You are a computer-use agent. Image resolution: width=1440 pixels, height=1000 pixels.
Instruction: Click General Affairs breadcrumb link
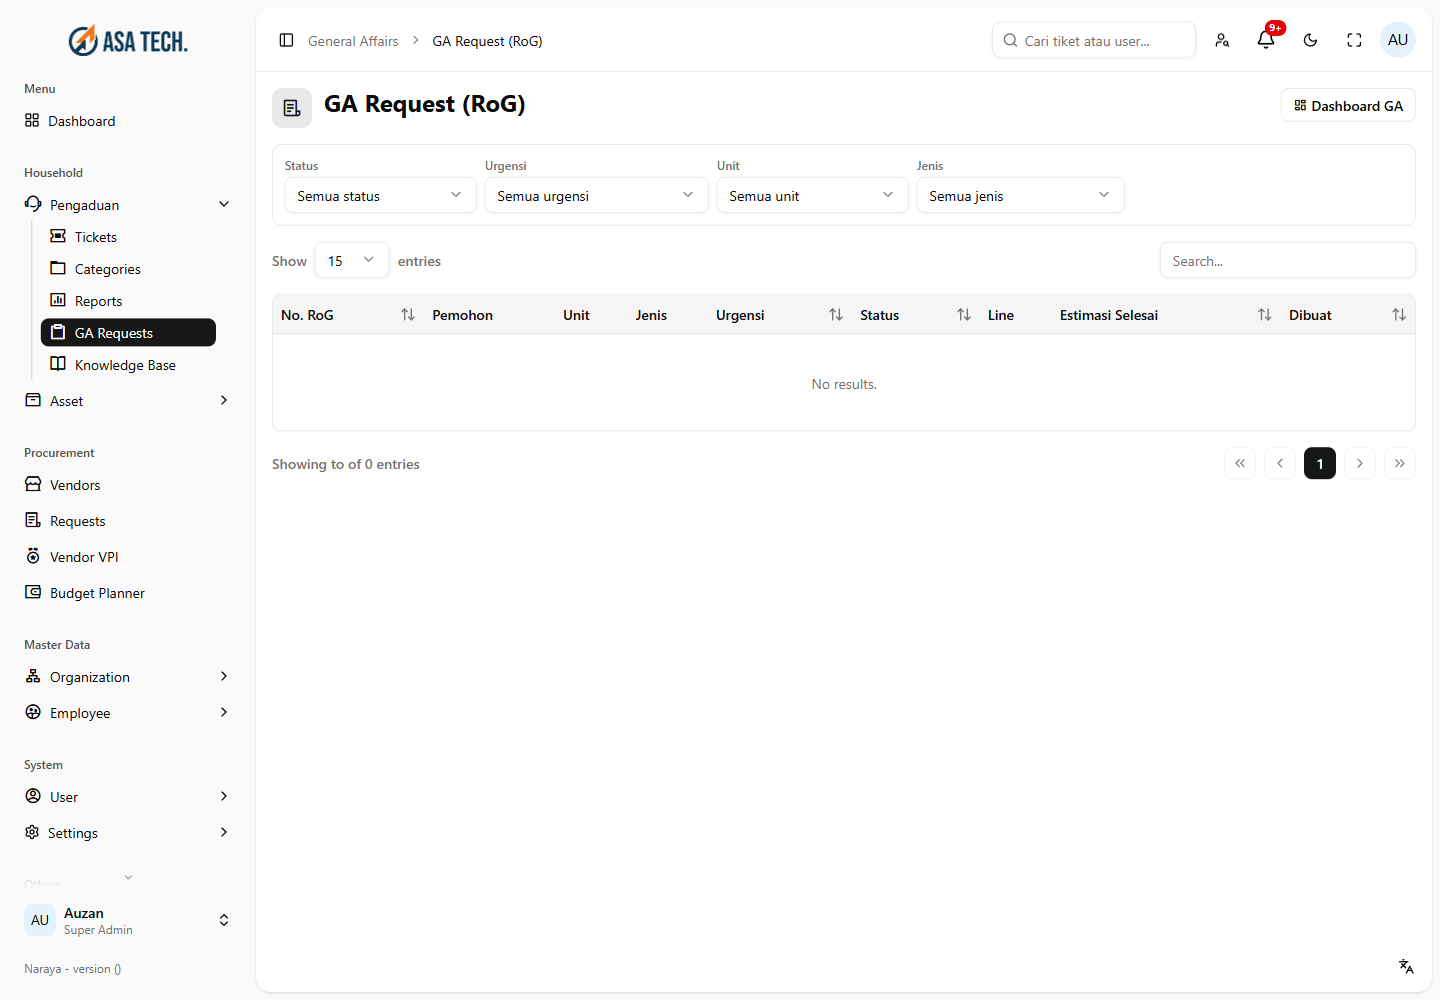point(353,41)
